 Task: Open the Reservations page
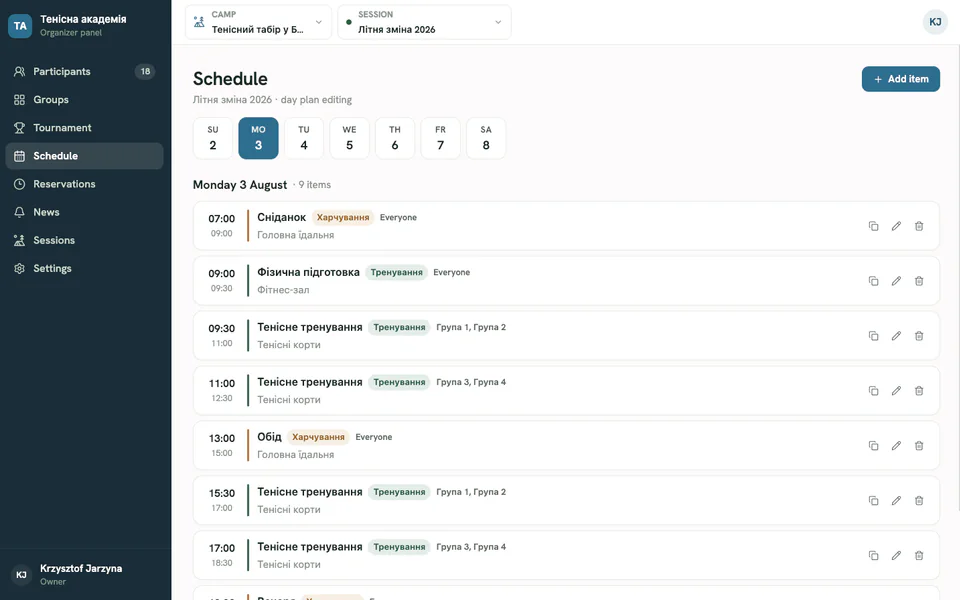point(84,184)
